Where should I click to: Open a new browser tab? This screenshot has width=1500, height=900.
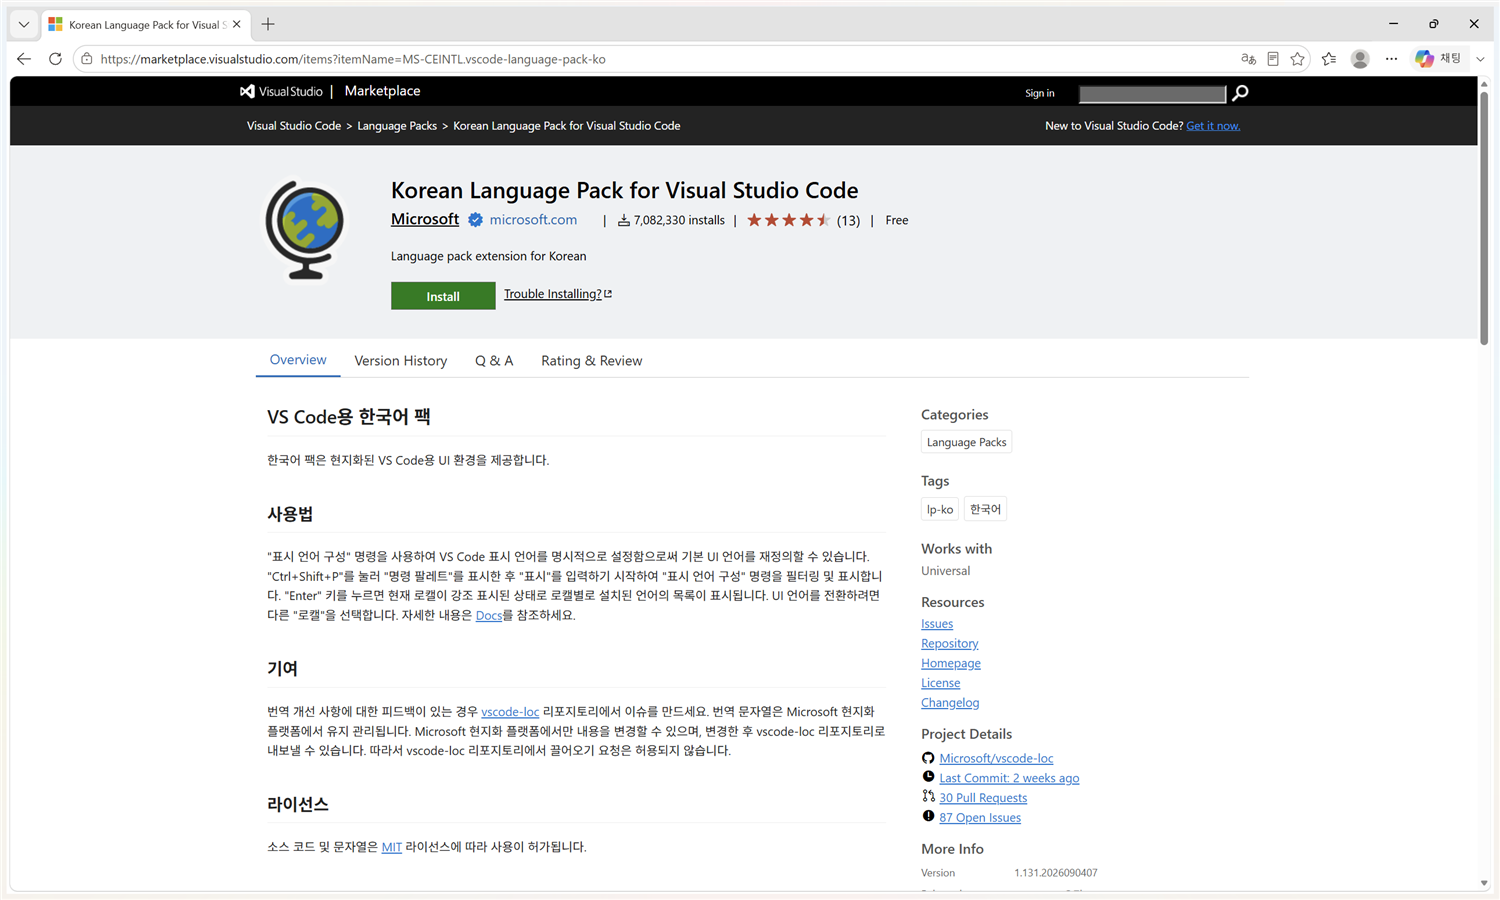(x=268, y=24)
